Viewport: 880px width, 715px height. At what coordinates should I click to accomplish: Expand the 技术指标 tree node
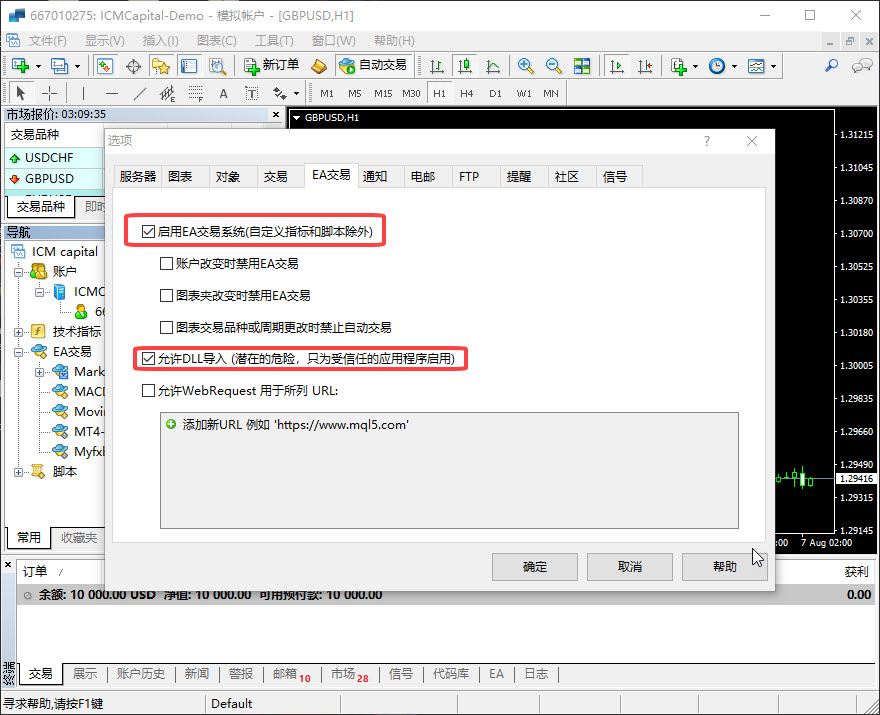click(19, 332)
